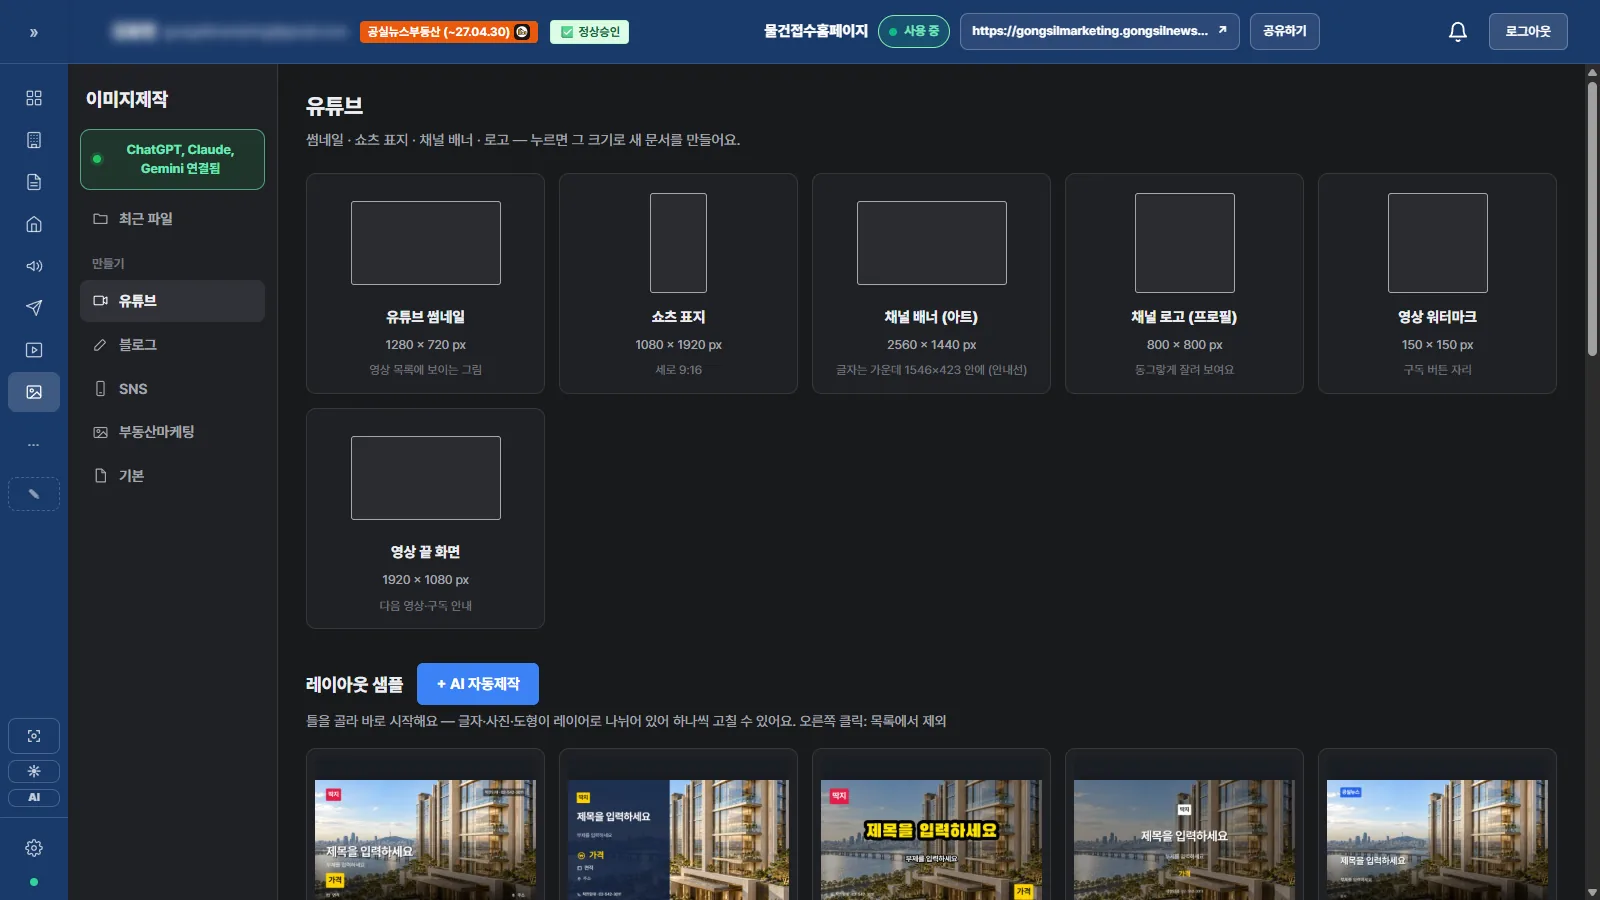Viewport: 1600px width, 900px height.
Task: Open the gongsilmarketing homepage URL link
Action: pos(1099,31)
